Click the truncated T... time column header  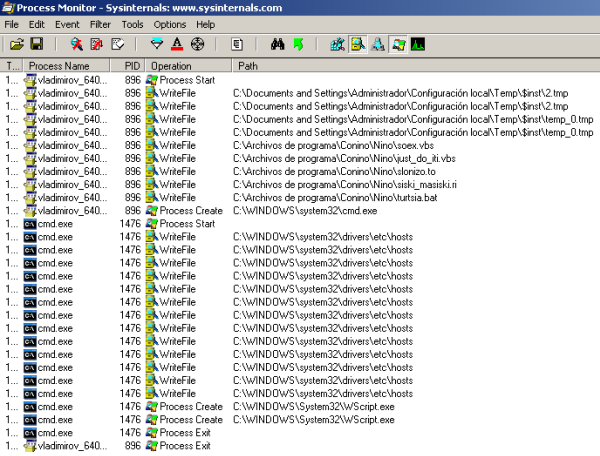coord(12,66)
